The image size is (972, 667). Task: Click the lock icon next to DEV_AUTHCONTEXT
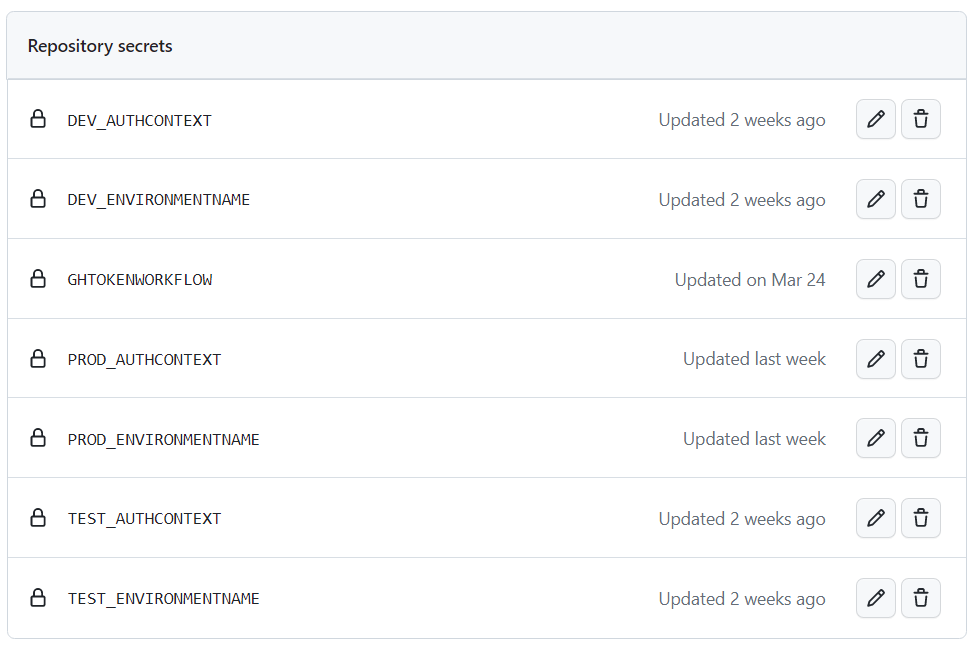click(x=38, y=119)
